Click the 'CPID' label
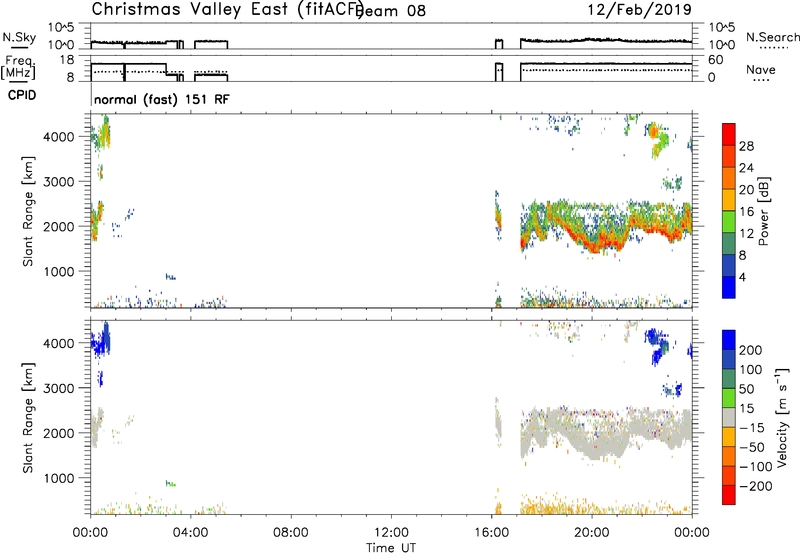Image resolution: width=800 pixels, height=554 pixels. click(22, 95)
